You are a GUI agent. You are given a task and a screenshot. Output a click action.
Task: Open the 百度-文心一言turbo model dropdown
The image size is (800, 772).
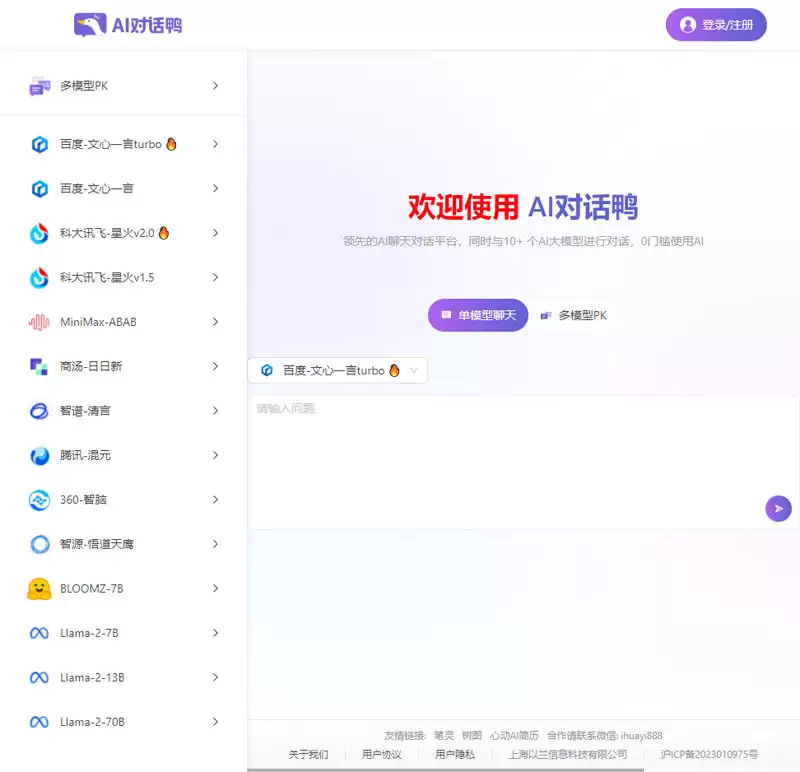pyautogui.click(x=337, y=370)
